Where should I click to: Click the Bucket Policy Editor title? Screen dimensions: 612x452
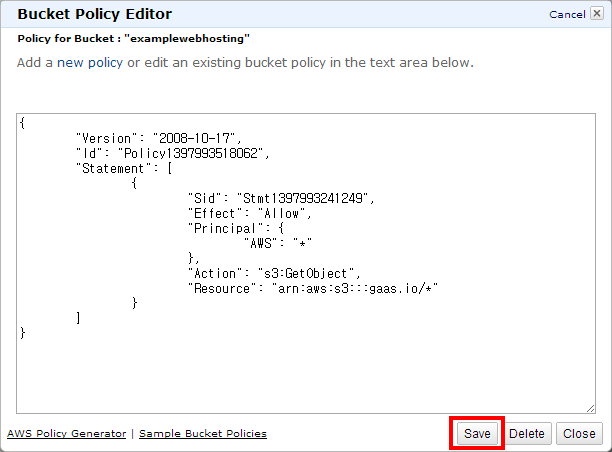(95, 15)
